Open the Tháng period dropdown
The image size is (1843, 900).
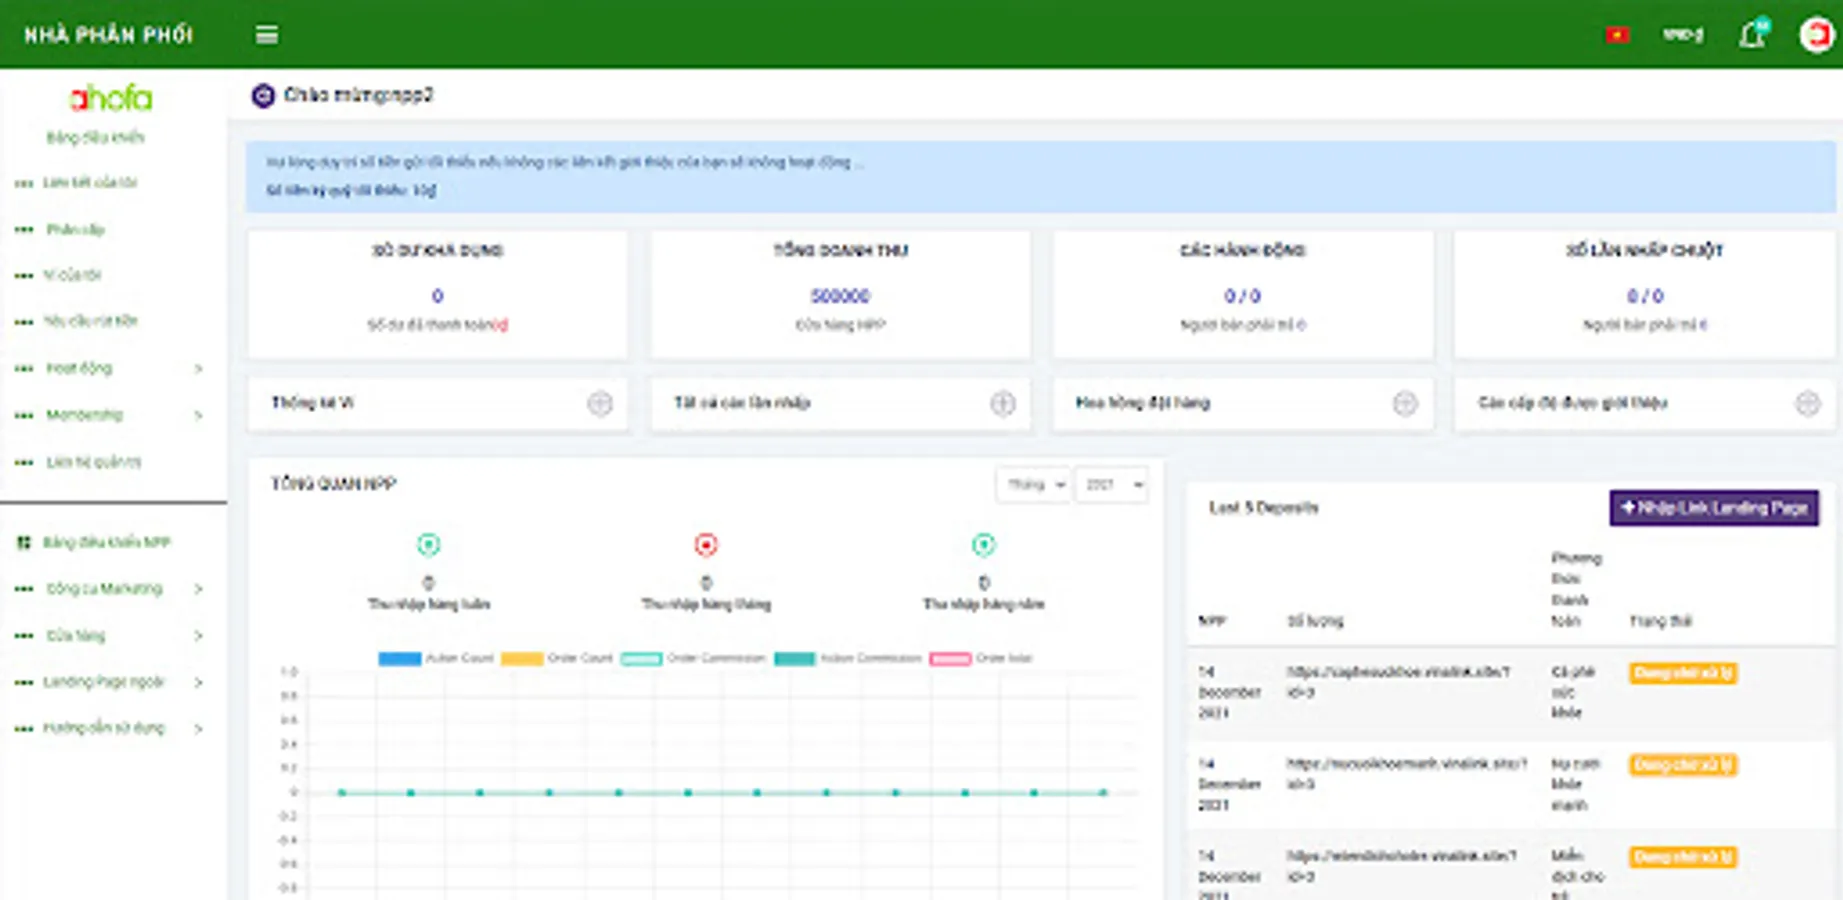(x=1033, y=485)
